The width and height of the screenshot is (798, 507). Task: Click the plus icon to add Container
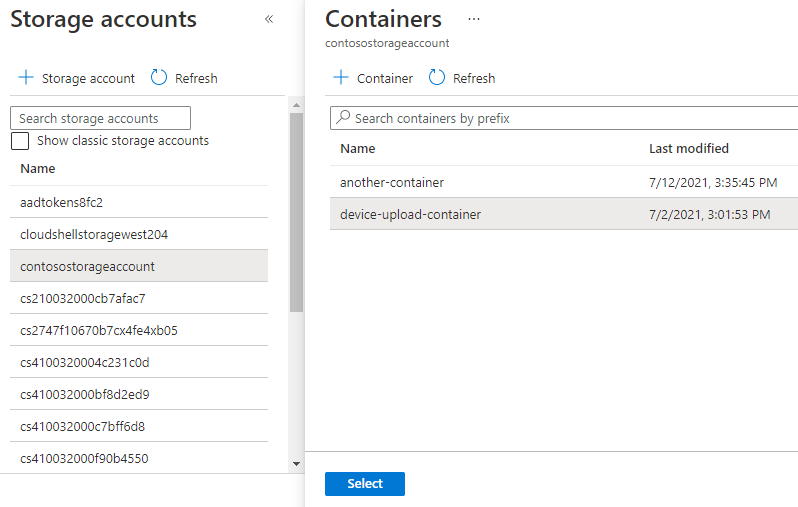click(x=341, y=78)
